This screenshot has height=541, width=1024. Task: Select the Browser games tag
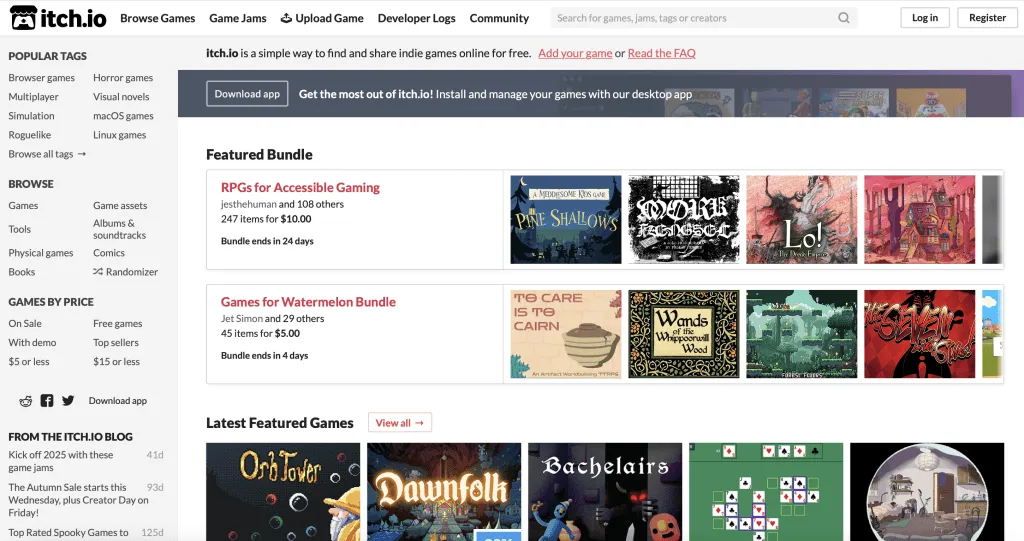click(x=42, y=78)
